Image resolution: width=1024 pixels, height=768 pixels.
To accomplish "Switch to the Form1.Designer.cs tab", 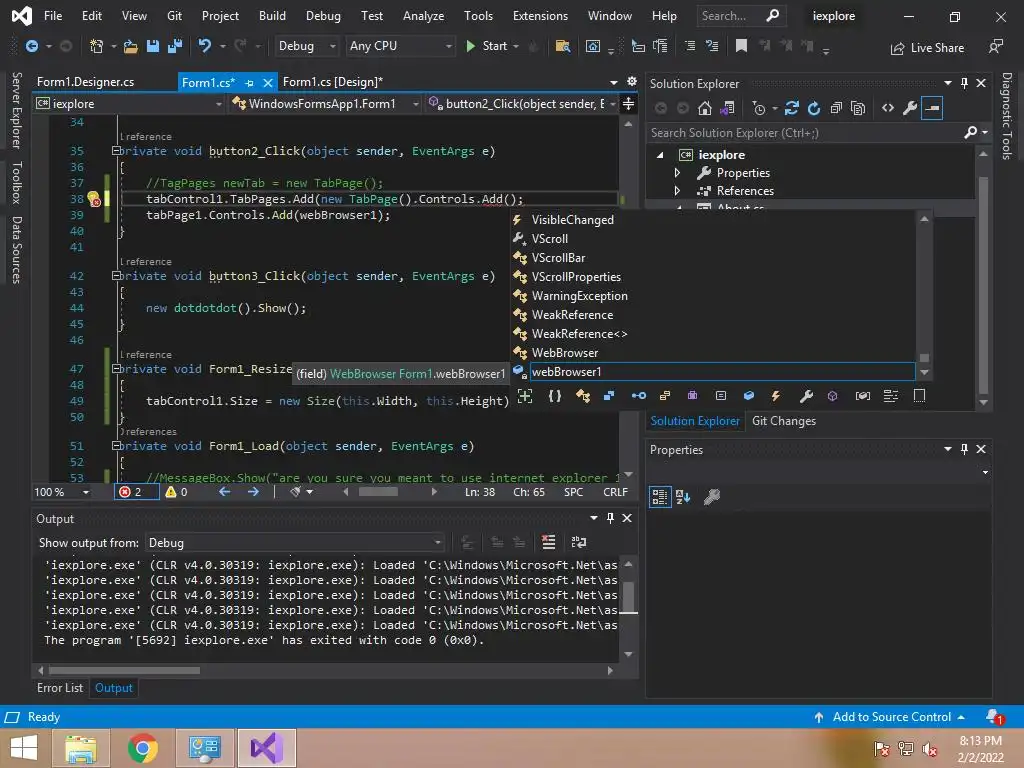I will (85, 82).
